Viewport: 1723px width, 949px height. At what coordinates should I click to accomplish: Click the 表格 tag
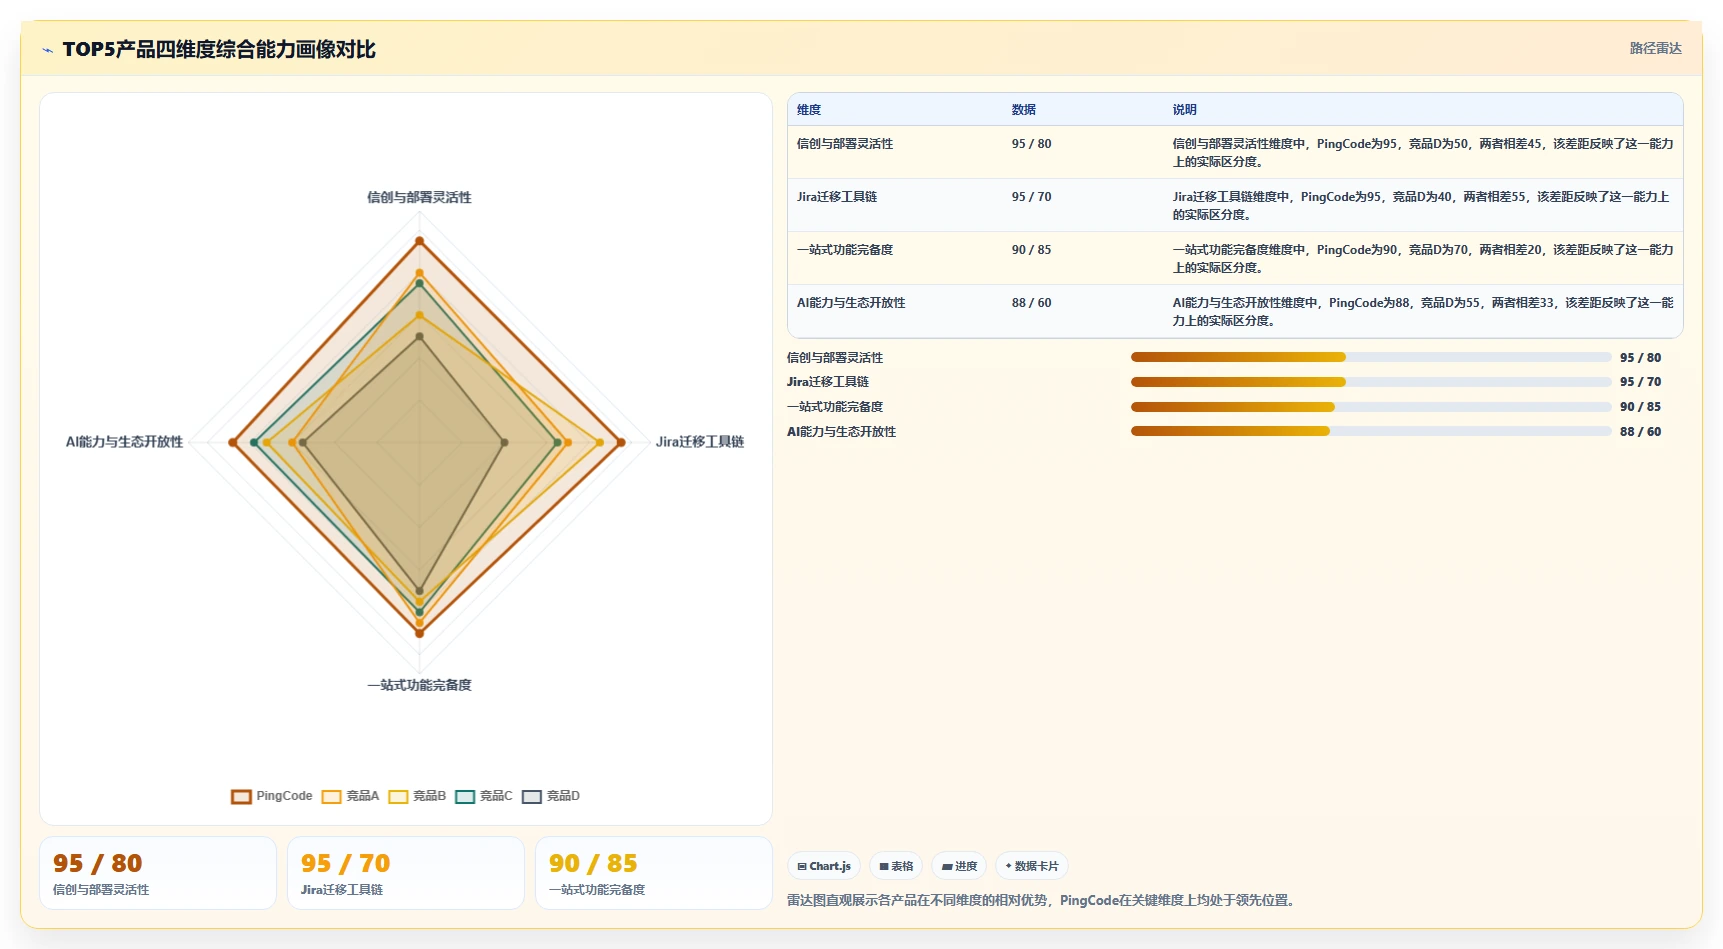pyautogui.click(x=896, y=866)
